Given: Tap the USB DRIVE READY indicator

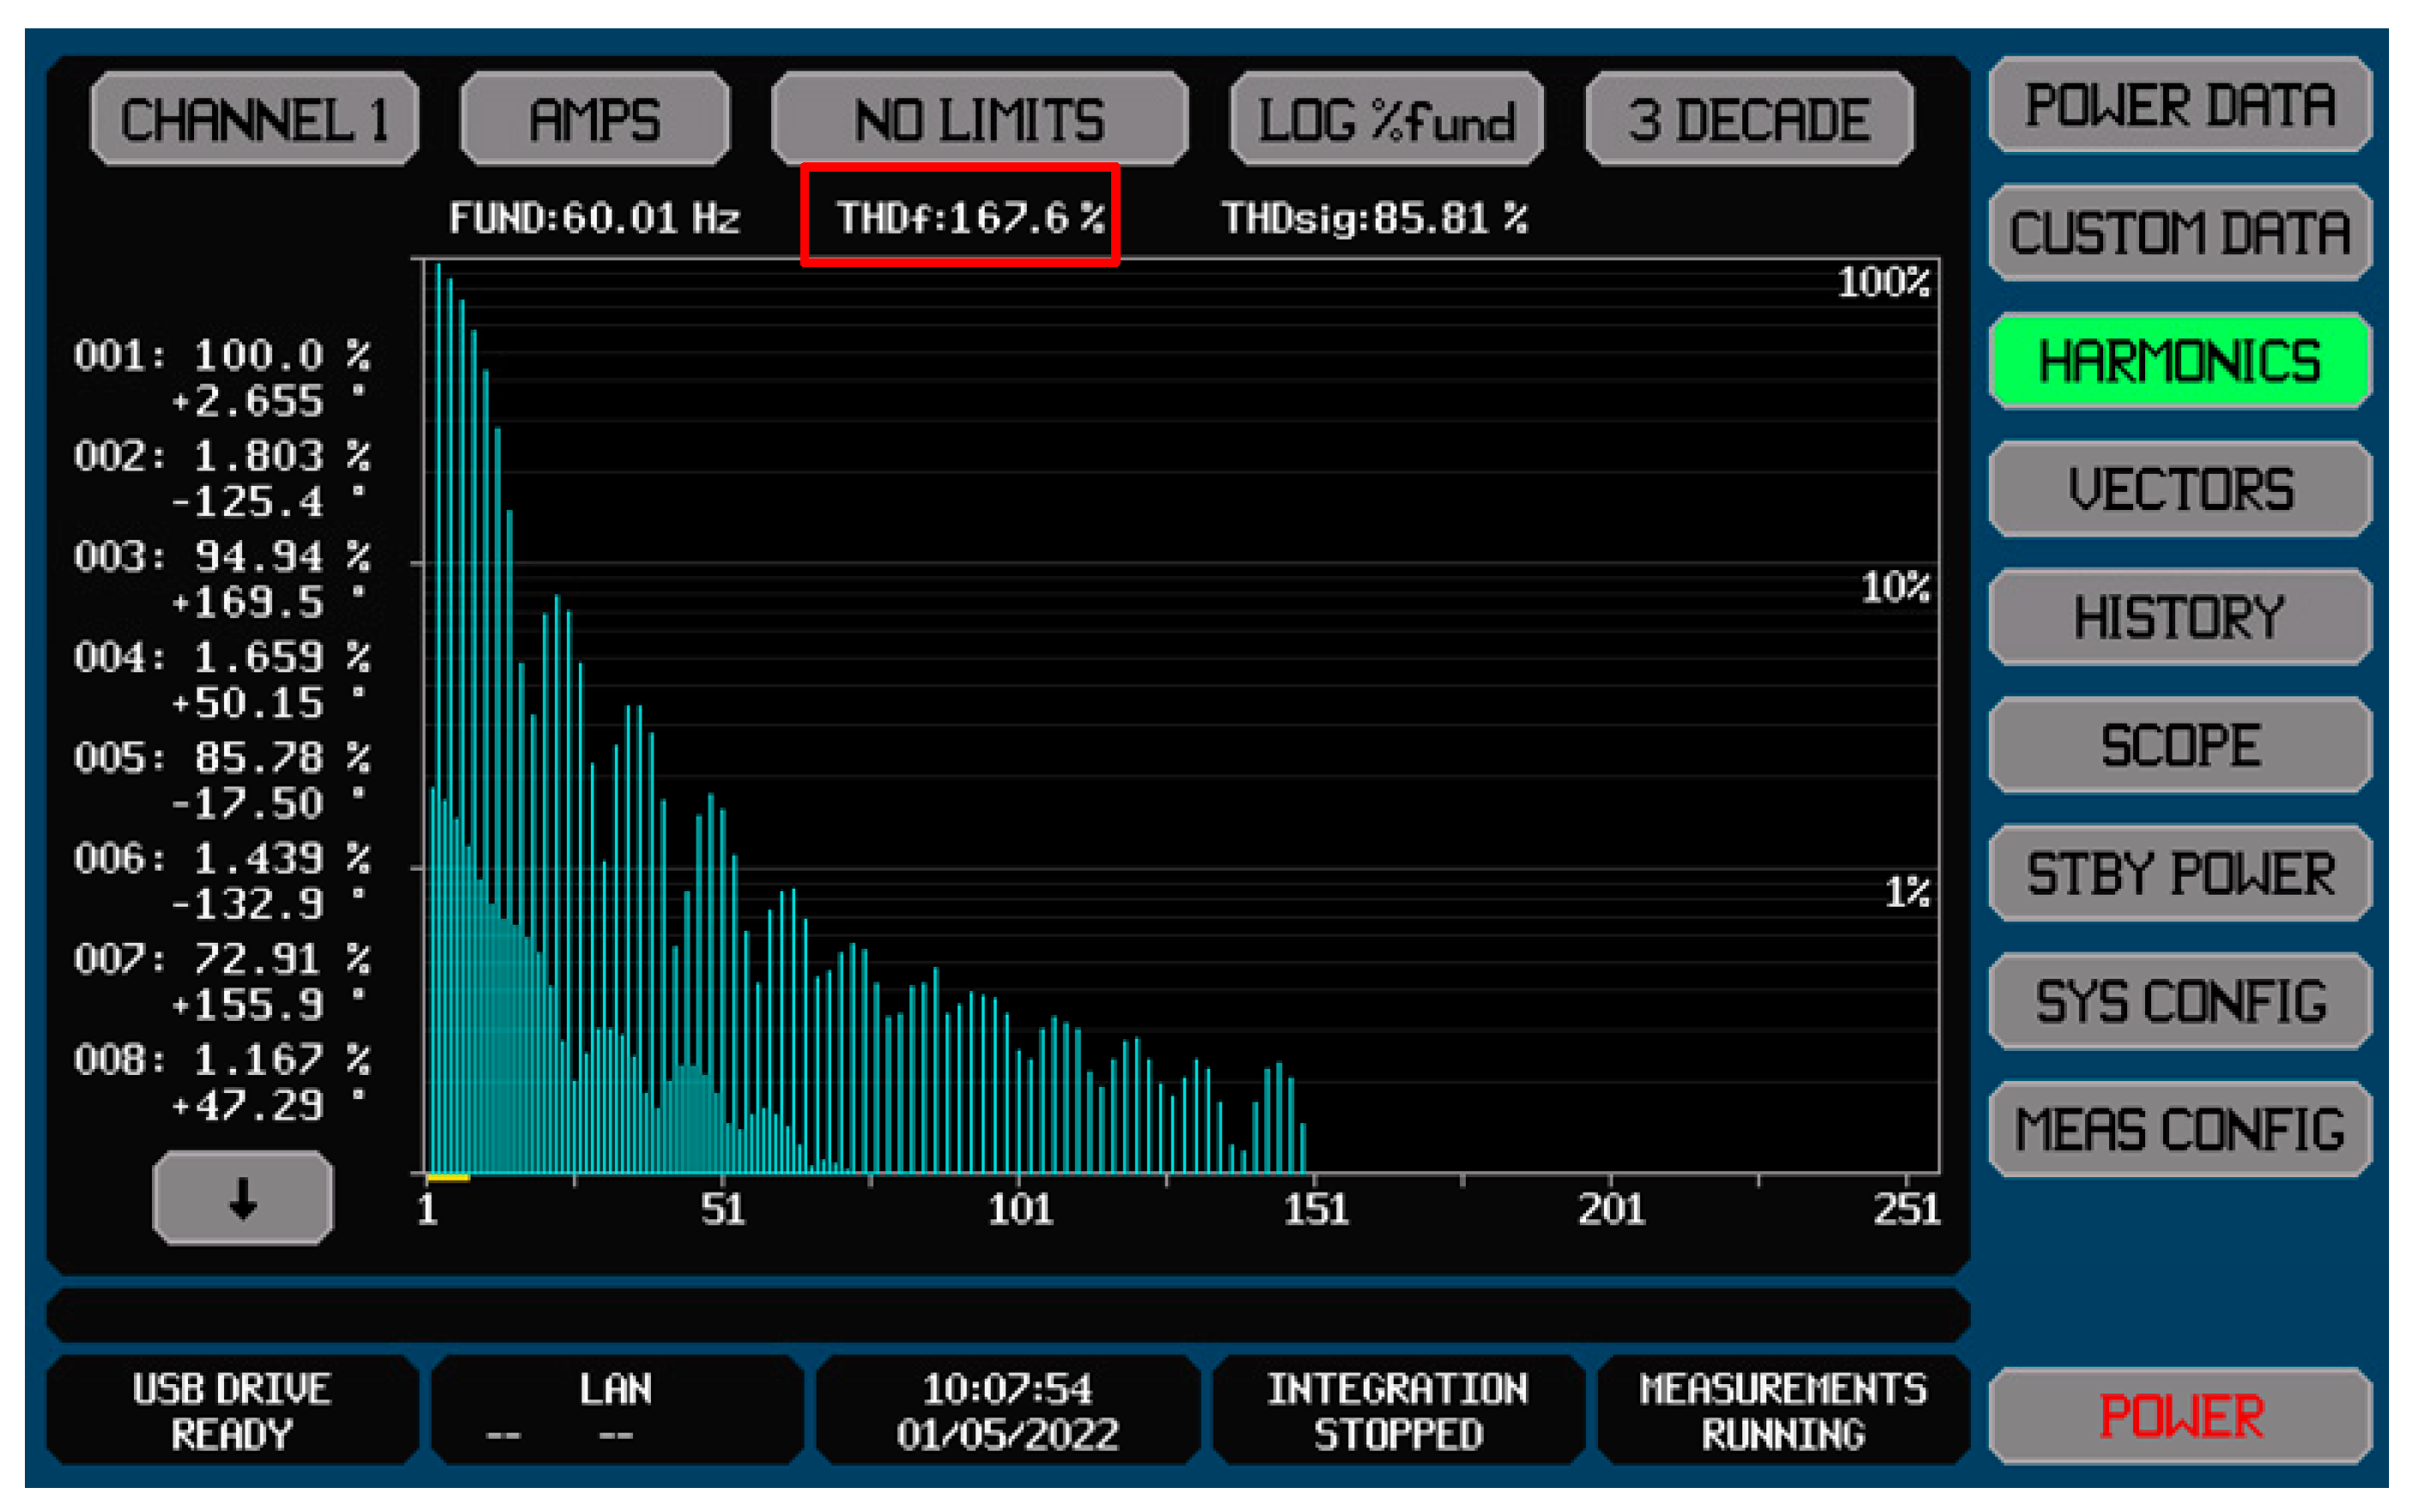Looking at the screenshot, I should (232, 1411).
